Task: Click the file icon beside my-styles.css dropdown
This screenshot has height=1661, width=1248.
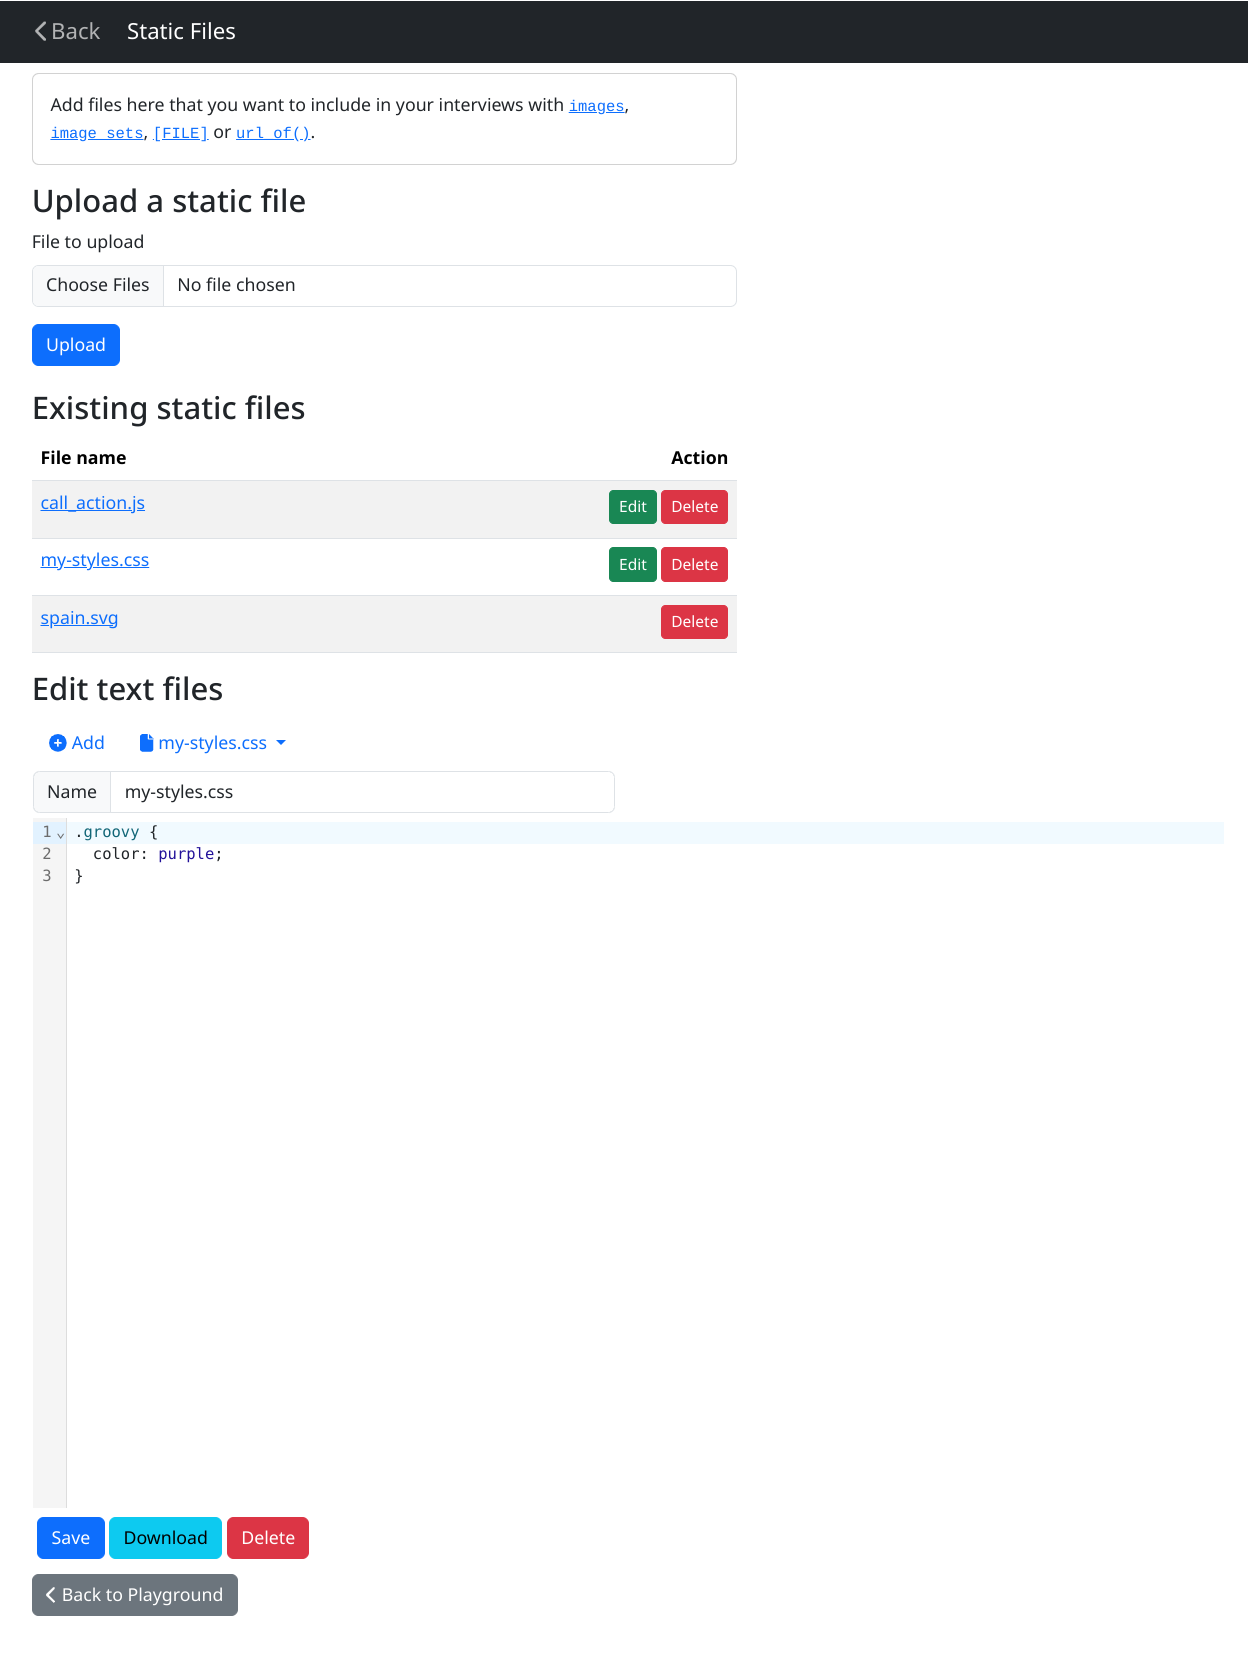Action: pyautogui.click(x=146, y=743)
